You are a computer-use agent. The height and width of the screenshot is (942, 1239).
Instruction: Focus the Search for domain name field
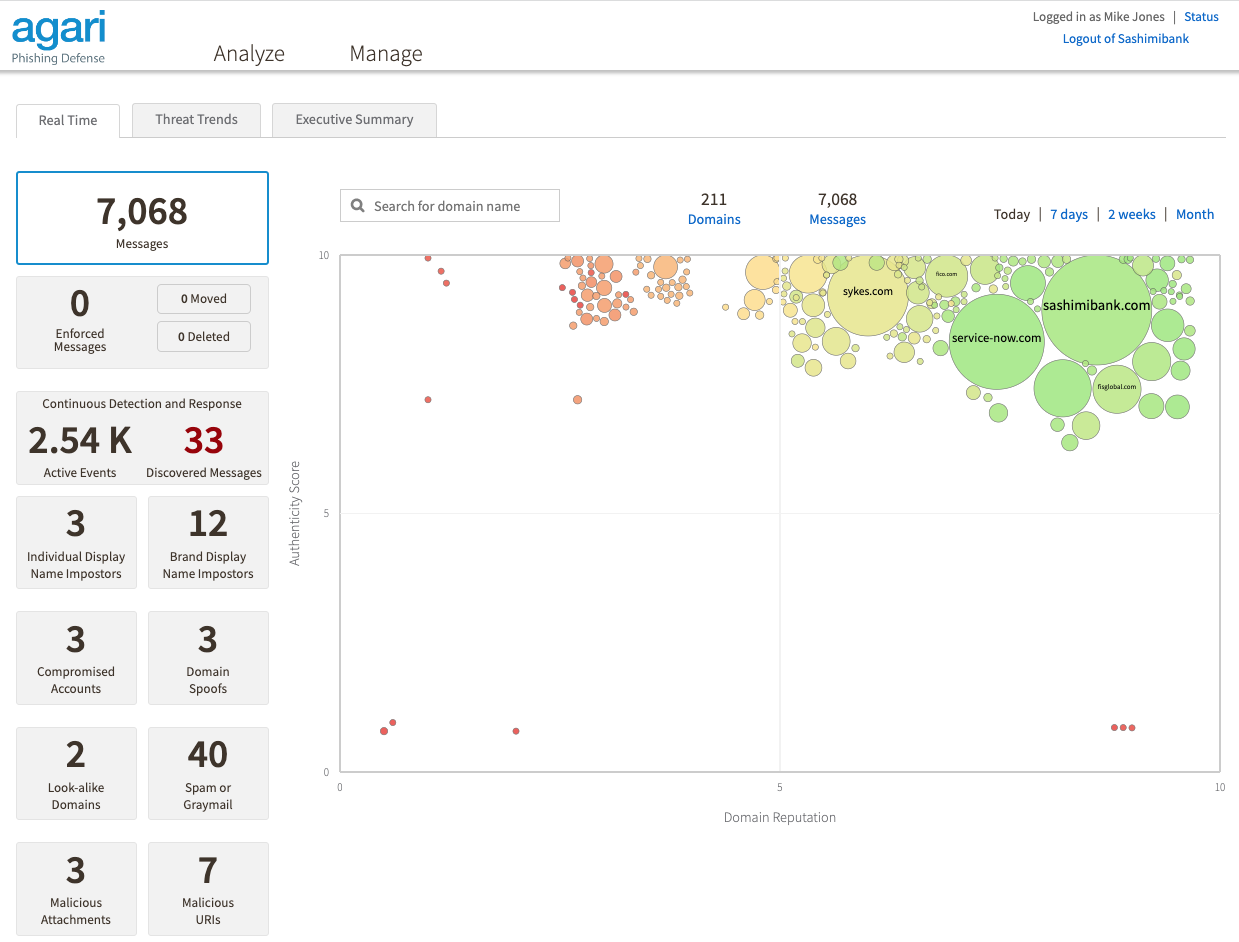click(x=450, y=206)
